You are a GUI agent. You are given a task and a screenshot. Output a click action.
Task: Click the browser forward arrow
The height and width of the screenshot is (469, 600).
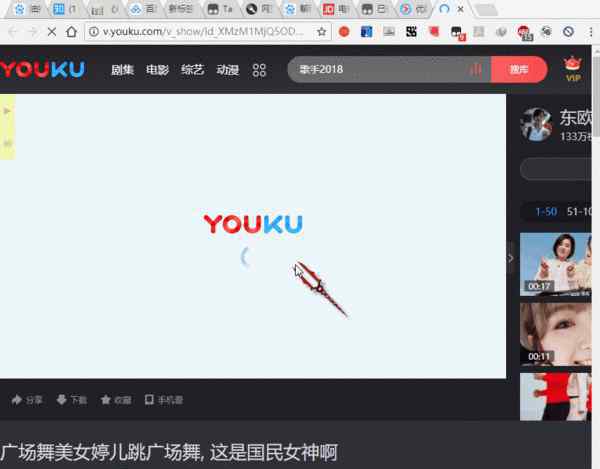32,32
